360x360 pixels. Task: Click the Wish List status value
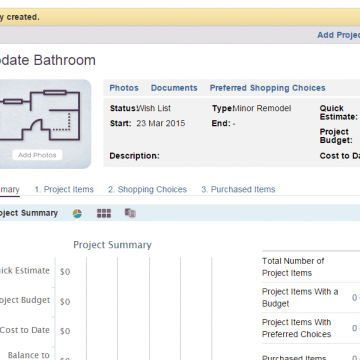point(154,108)
